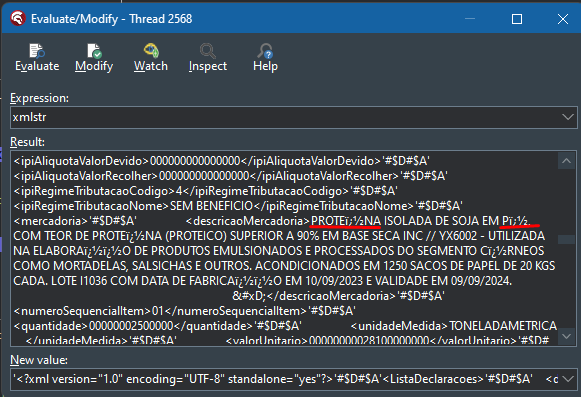Click the application icon in title bar

tap(18, 18)
